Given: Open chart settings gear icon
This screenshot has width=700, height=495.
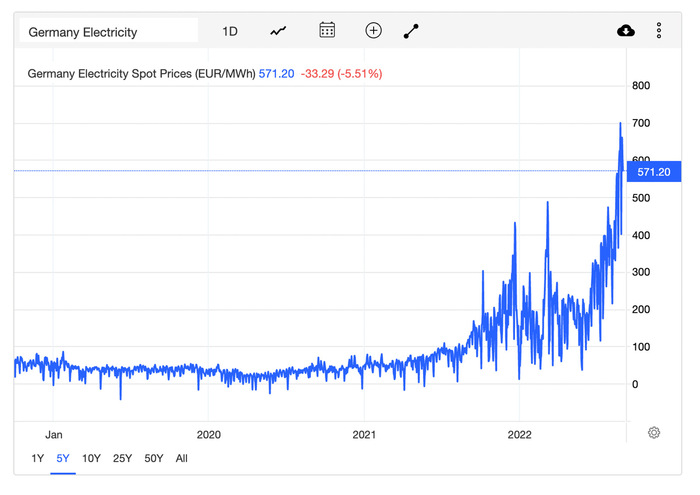Looking at the screenshot, I should pyautogui.click(x=653, y=433).
